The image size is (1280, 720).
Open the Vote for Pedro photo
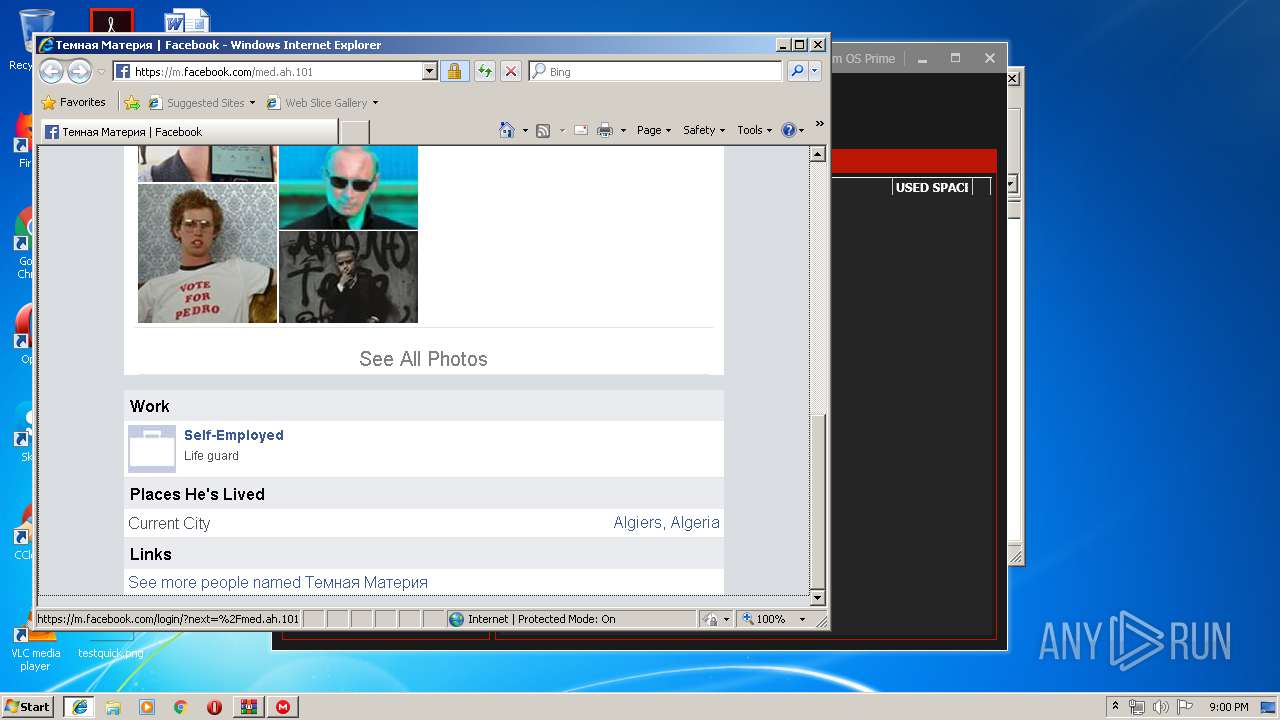click(207, 253)
